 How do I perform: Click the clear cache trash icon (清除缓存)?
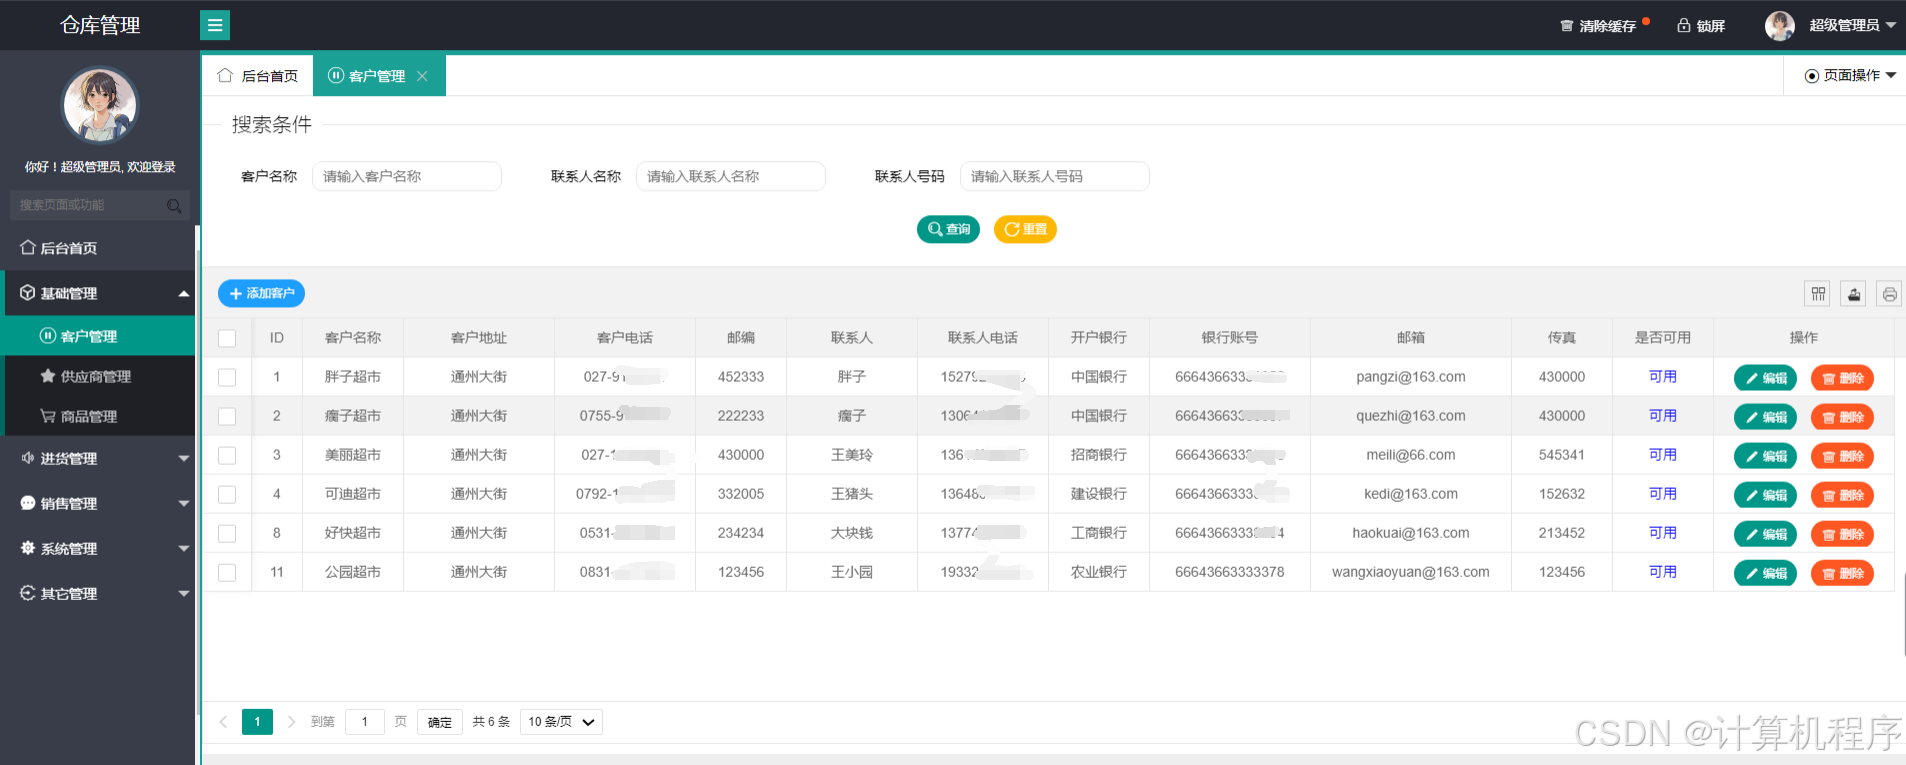[1567, 26]
